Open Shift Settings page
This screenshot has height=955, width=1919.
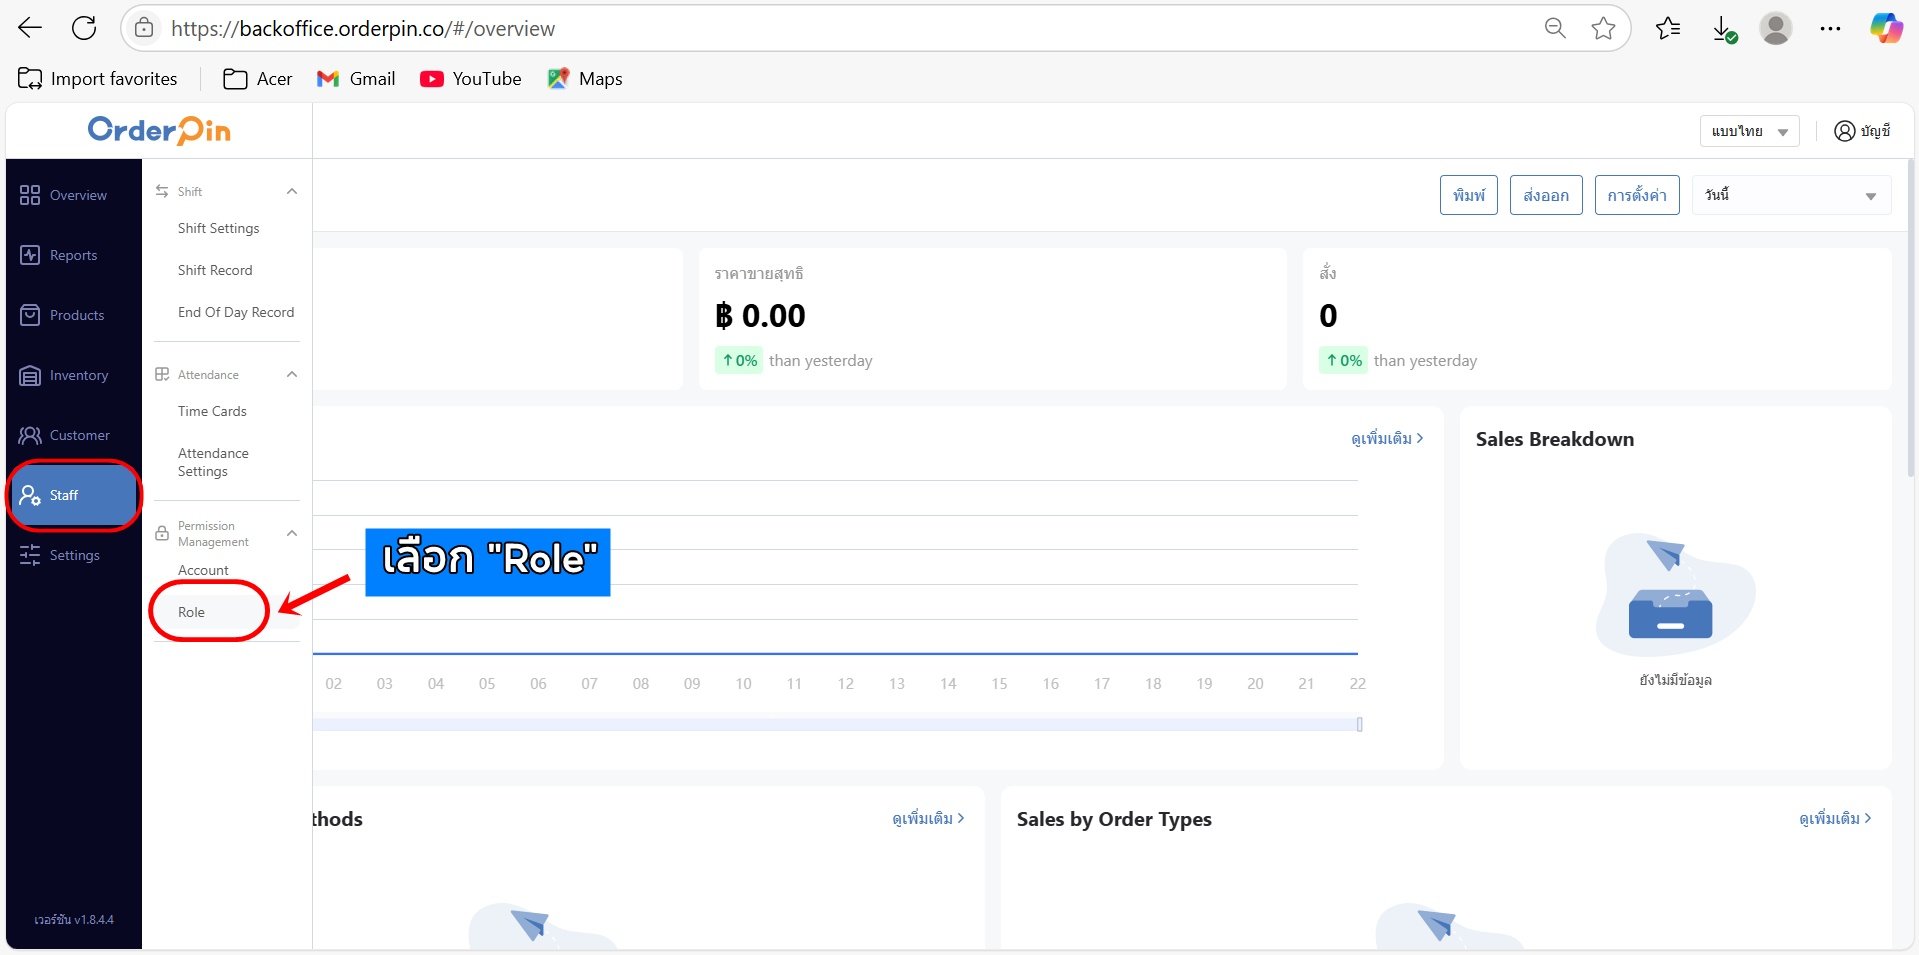[219, 228]
